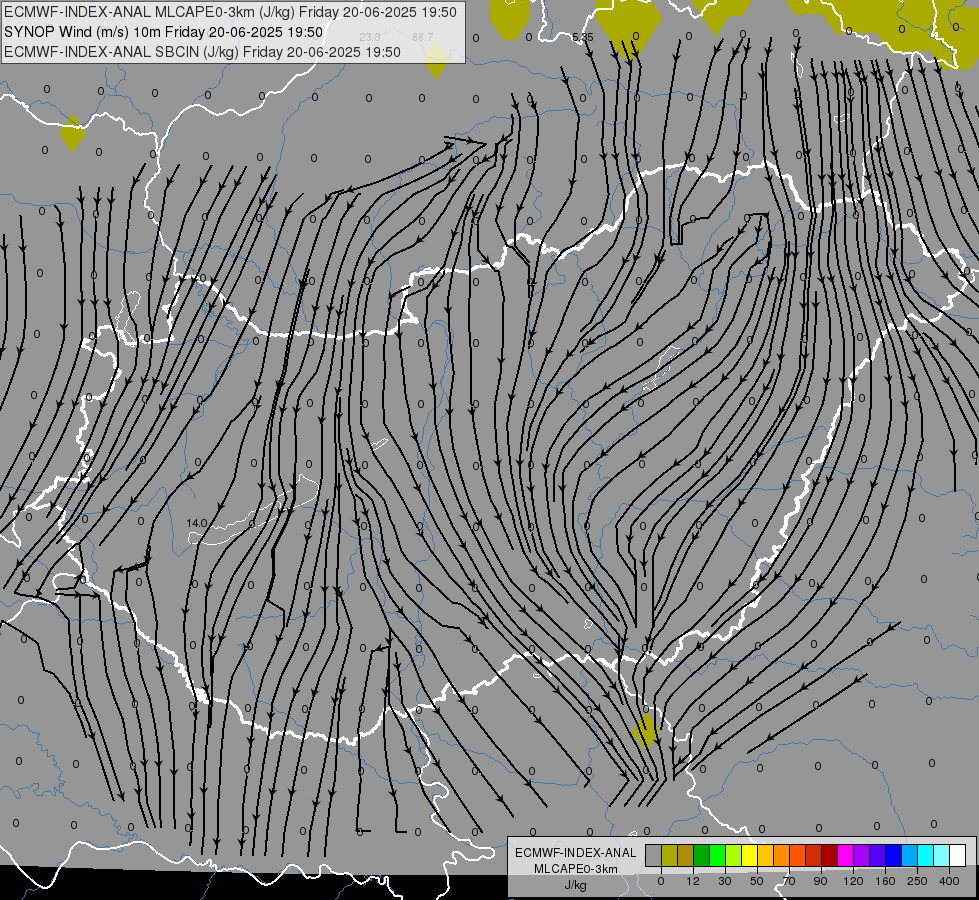Viewport: 979px width, 900px height.
Task: Click the legend tick value 160
Action: point(885,881)
